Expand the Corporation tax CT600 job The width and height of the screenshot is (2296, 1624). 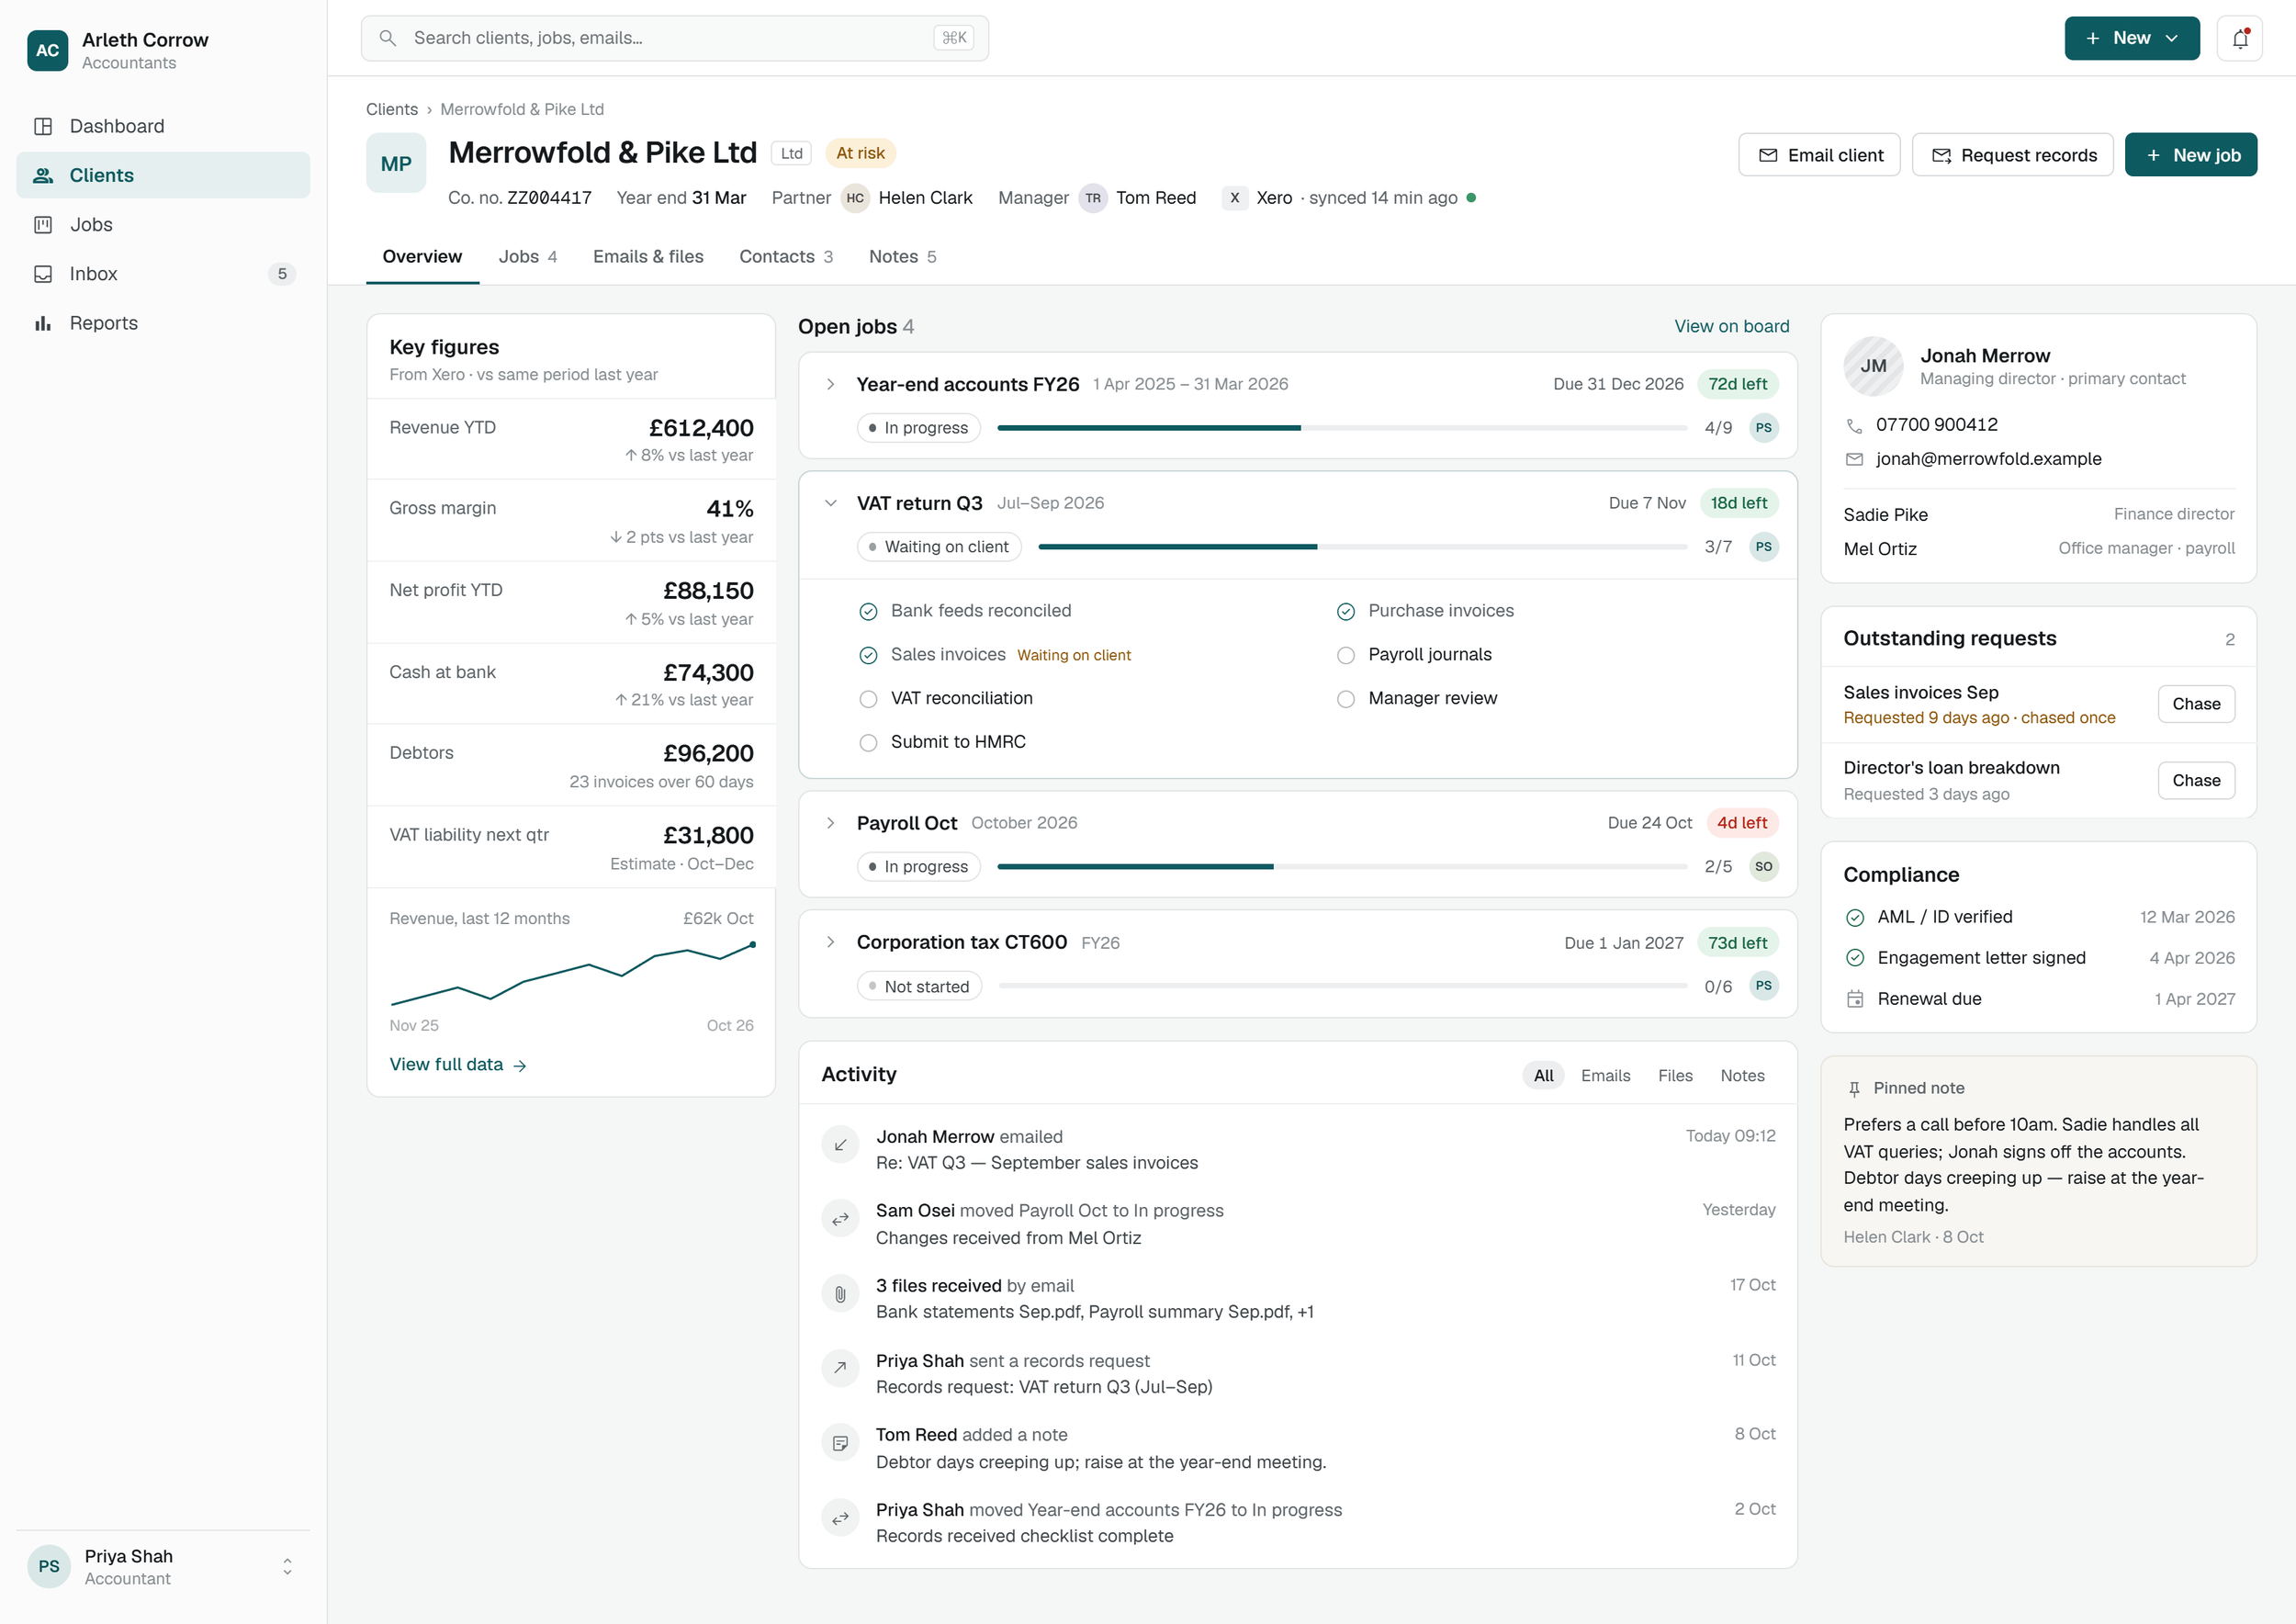pos(830,942)
